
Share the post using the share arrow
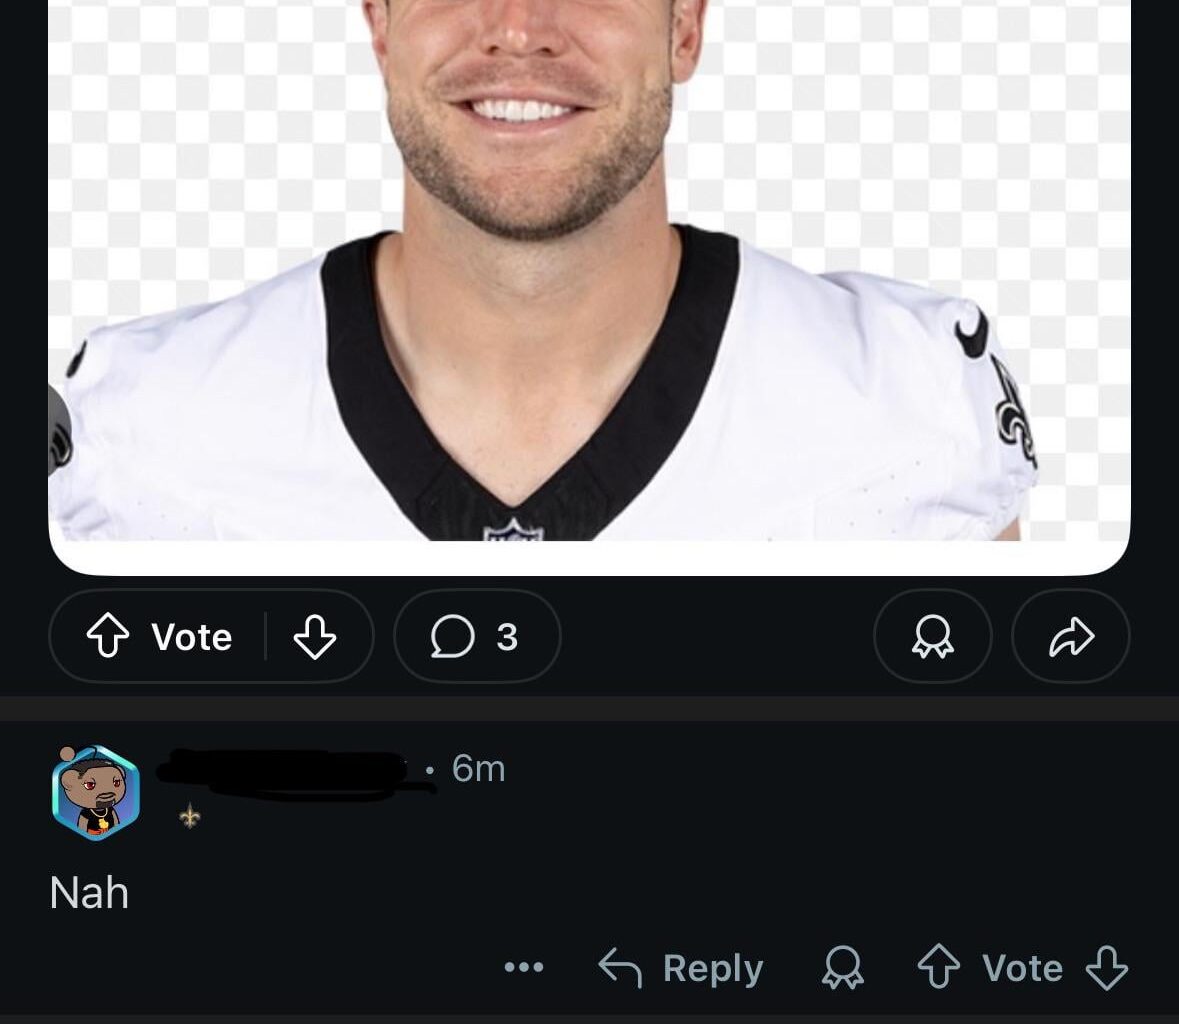click(1070, 636)
